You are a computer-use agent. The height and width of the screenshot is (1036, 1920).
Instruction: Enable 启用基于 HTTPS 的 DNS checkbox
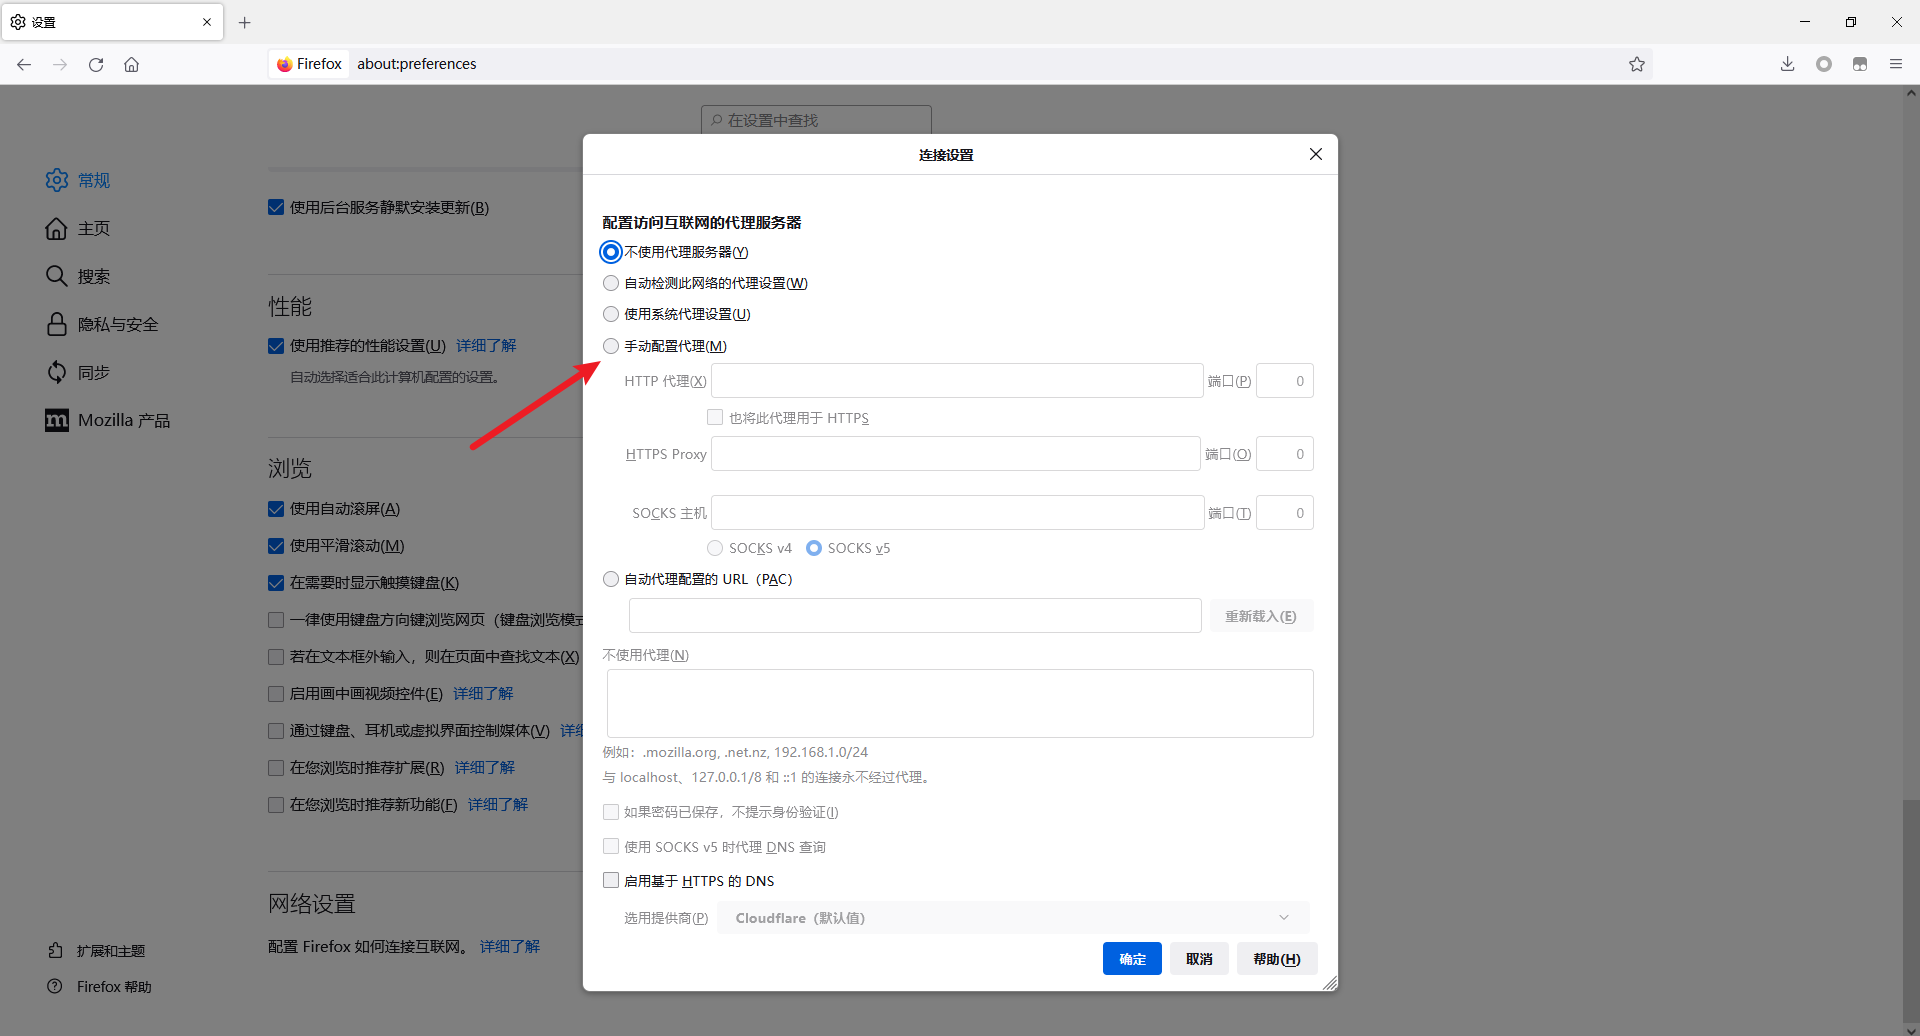(611, 880)
